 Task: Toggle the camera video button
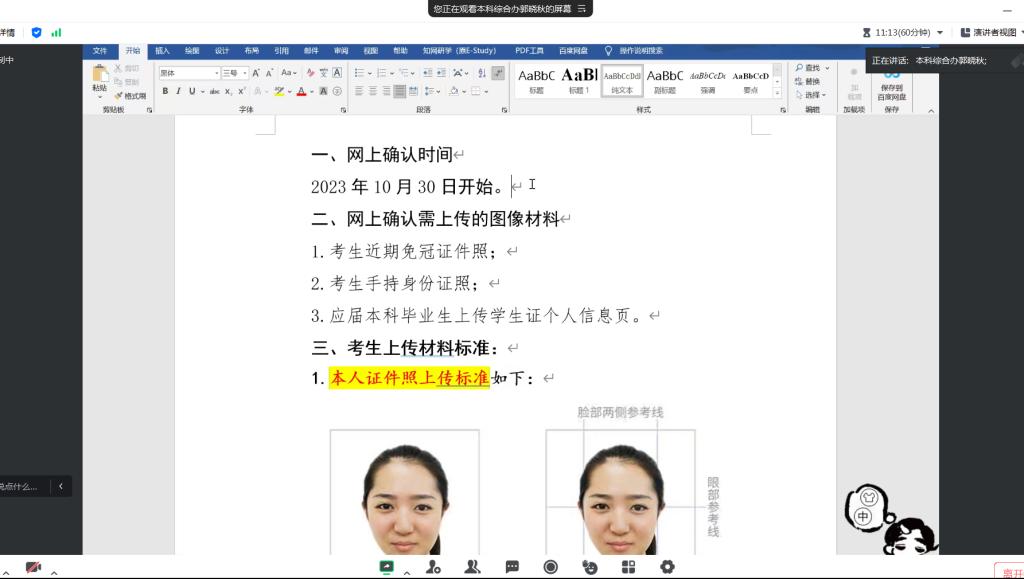[x=34, y=567]
